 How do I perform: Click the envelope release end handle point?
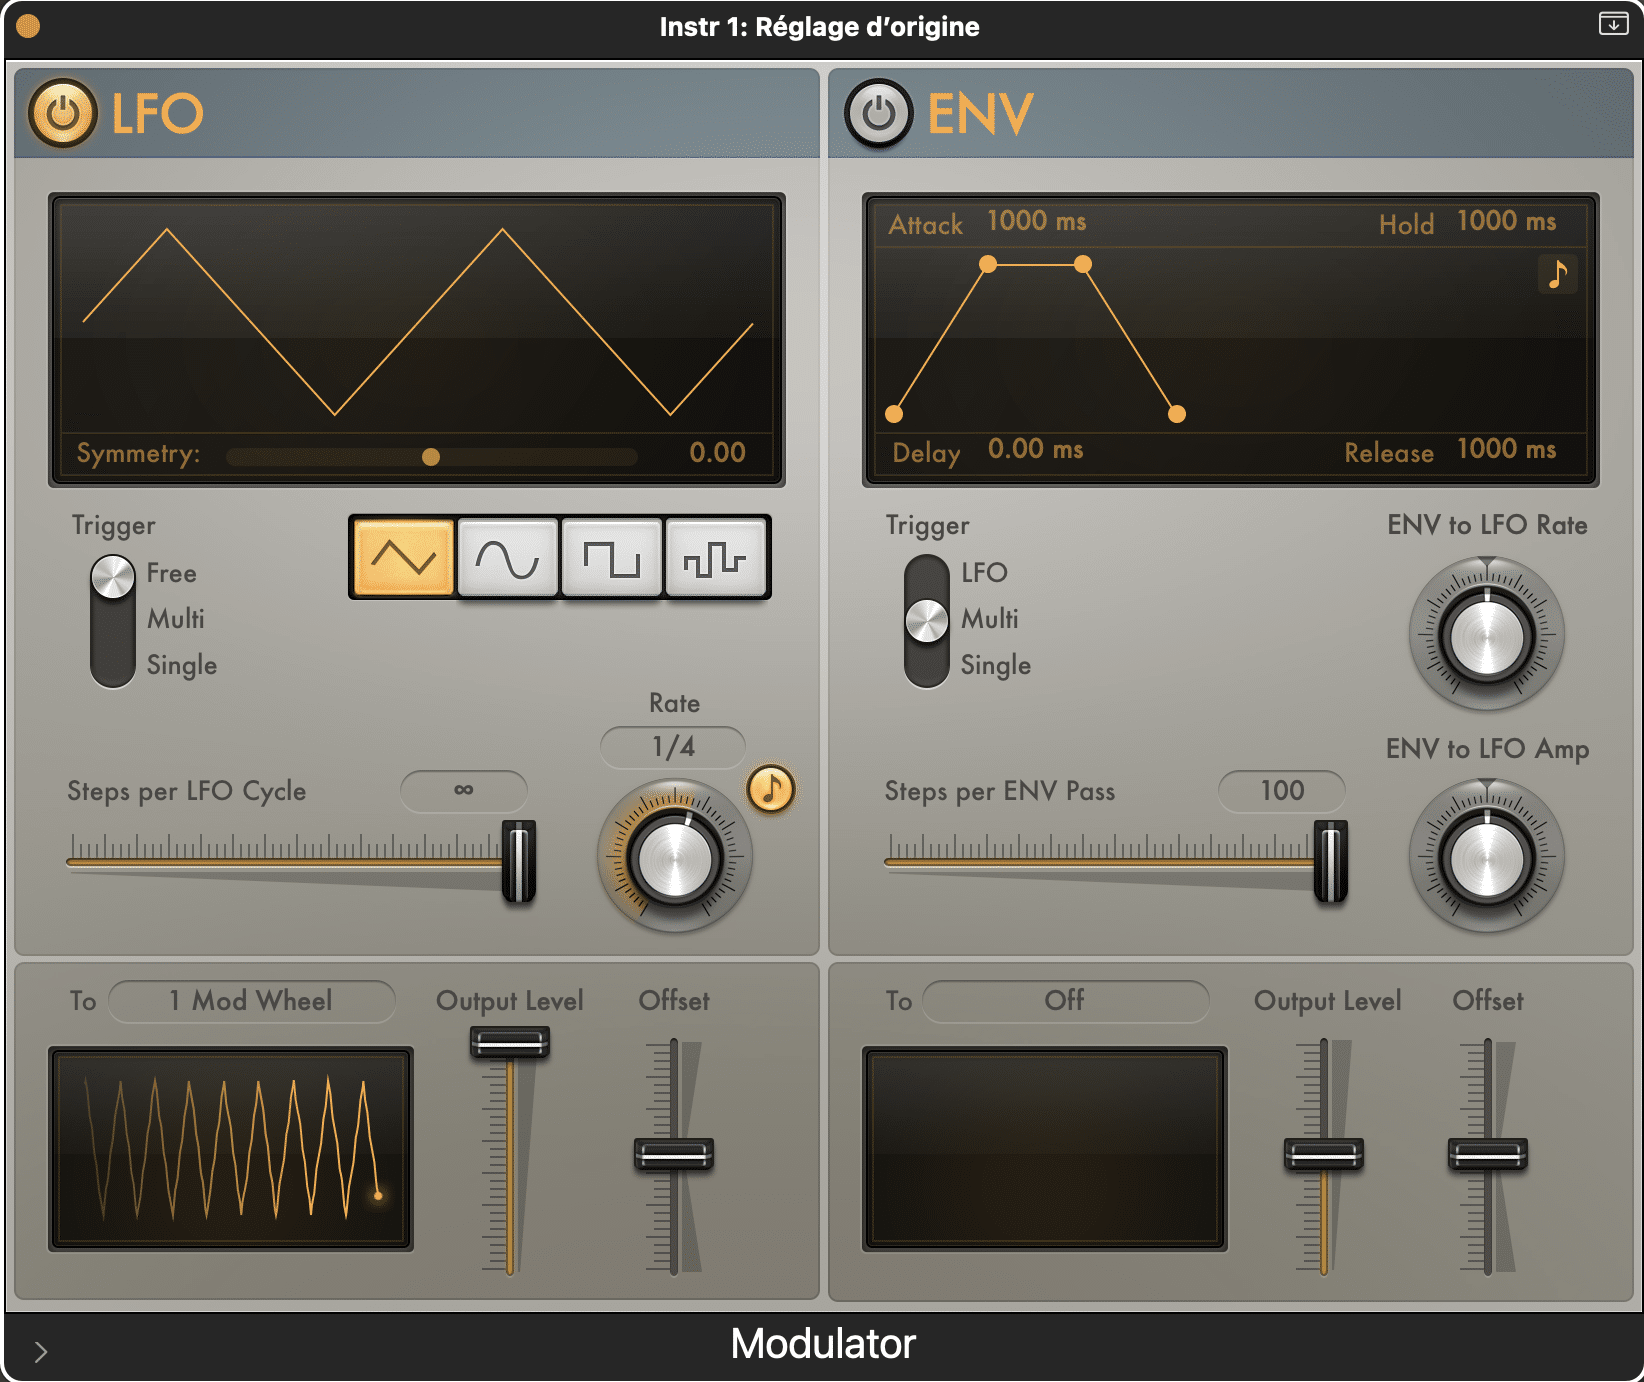pos(1177,414)
